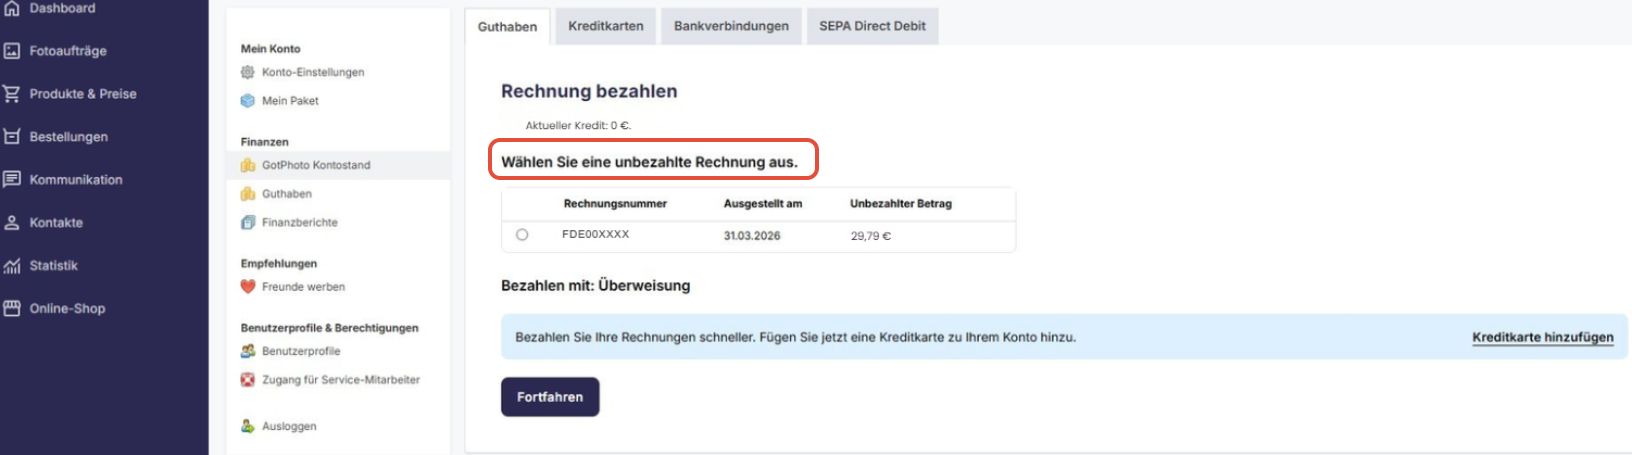
Task: Click the gear icon next to Konto-Einstellungen
Action: point(248,72)
